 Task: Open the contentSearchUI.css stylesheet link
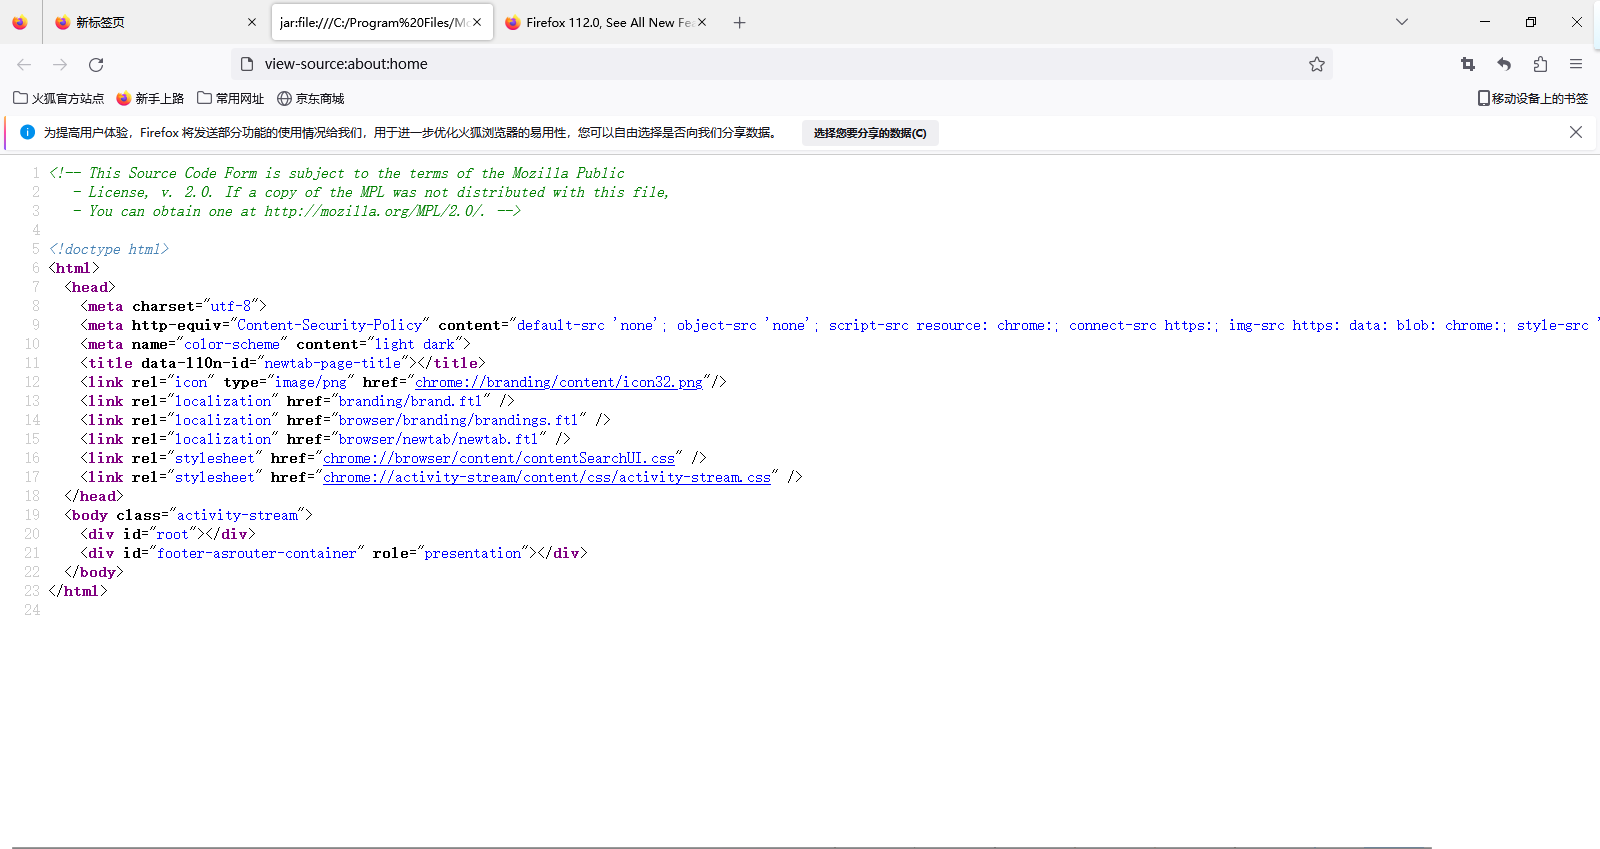click(498, 458)
